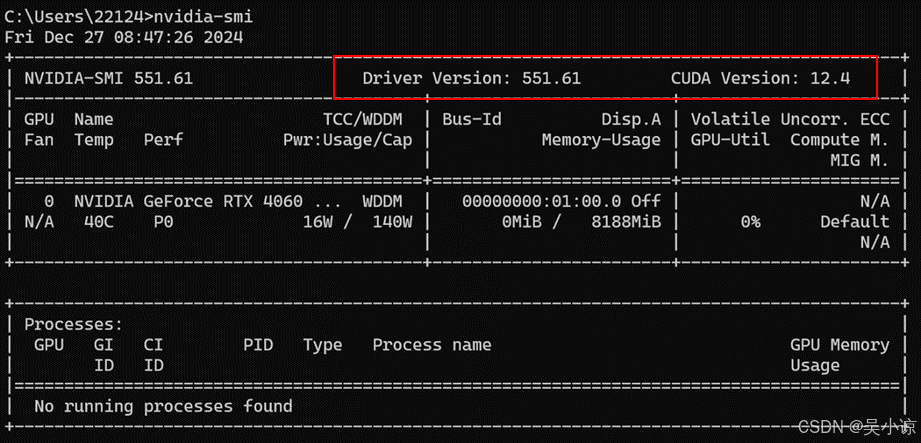Click the bus id 00000000:01:00.0

tap(542, 202)
